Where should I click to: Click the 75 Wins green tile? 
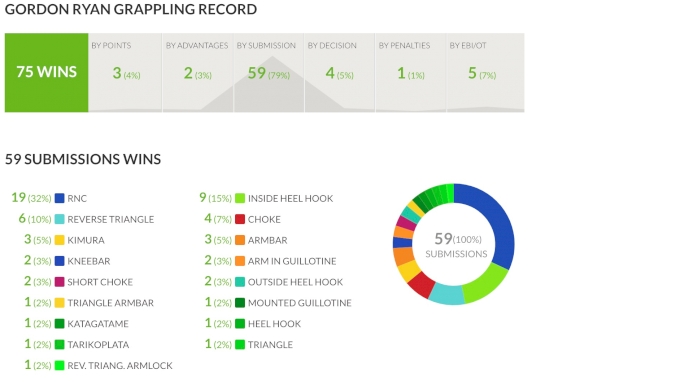(46, 72)
